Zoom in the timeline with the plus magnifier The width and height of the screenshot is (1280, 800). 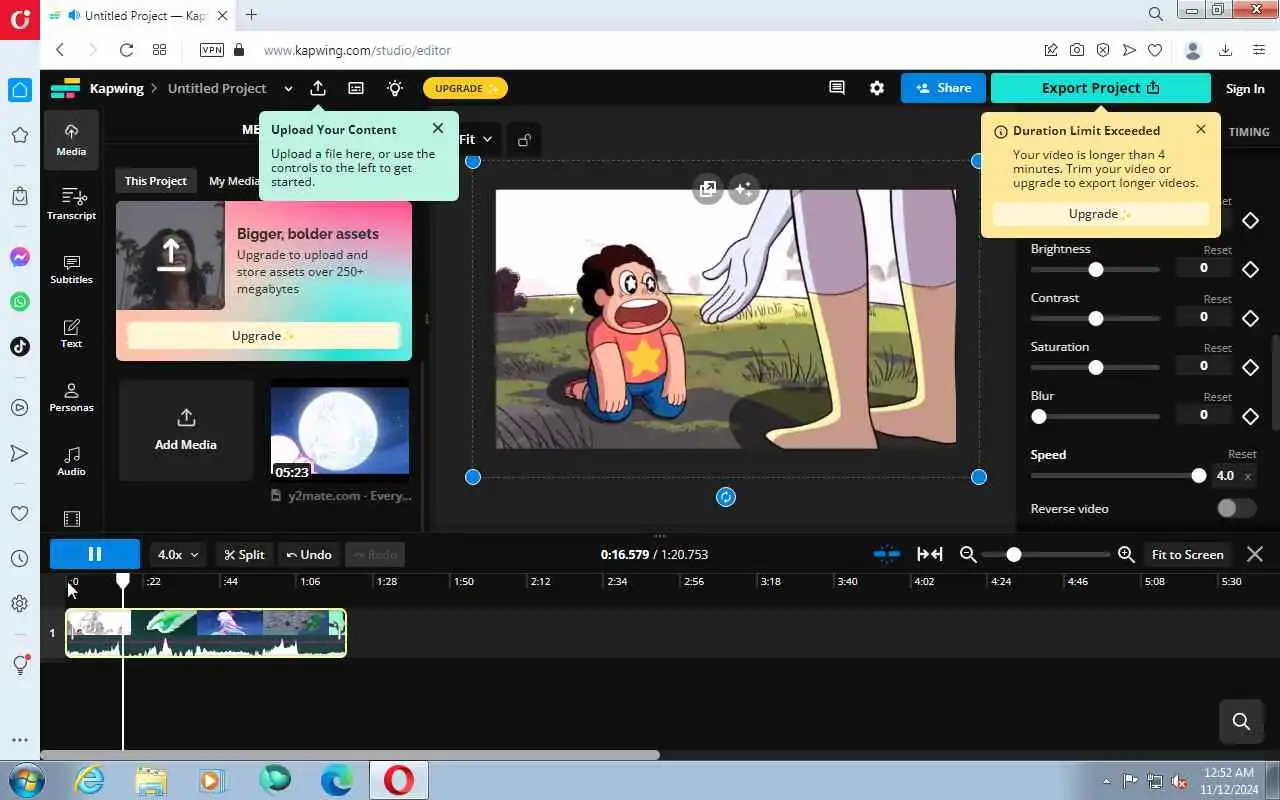click(x=1126, y=554)
